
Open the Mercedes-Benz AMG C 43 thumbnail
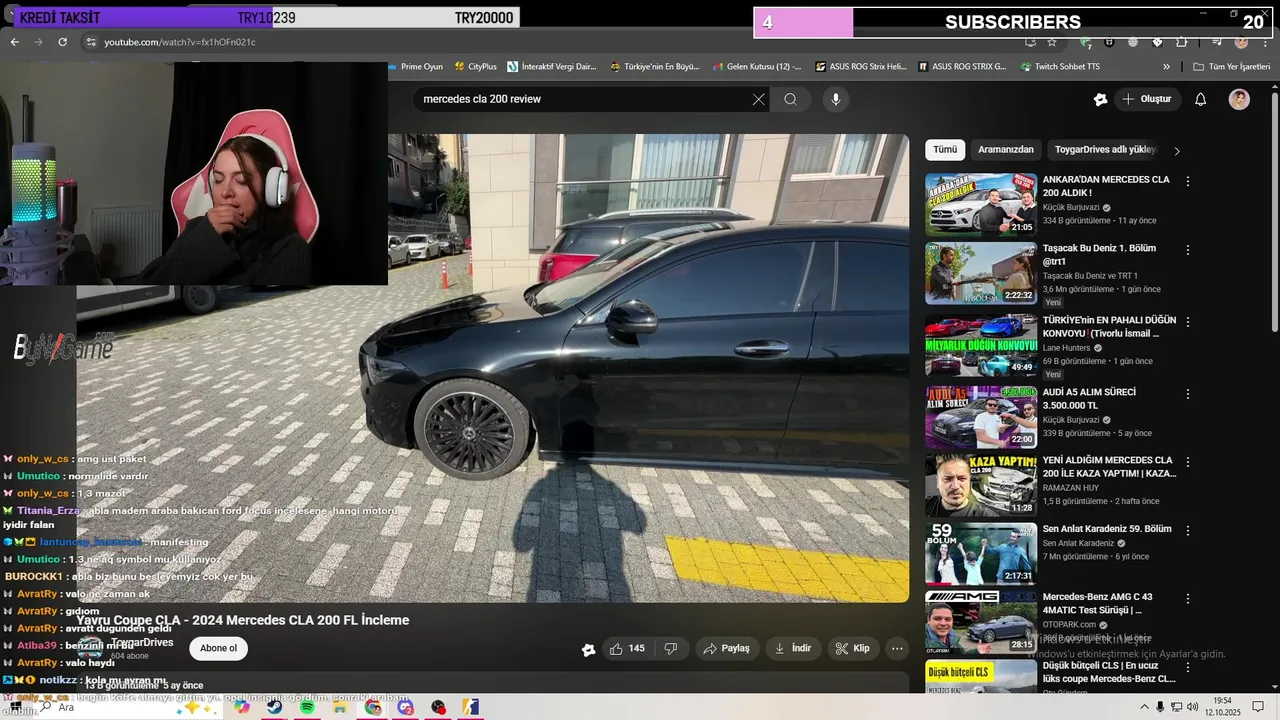pos(981,622)
